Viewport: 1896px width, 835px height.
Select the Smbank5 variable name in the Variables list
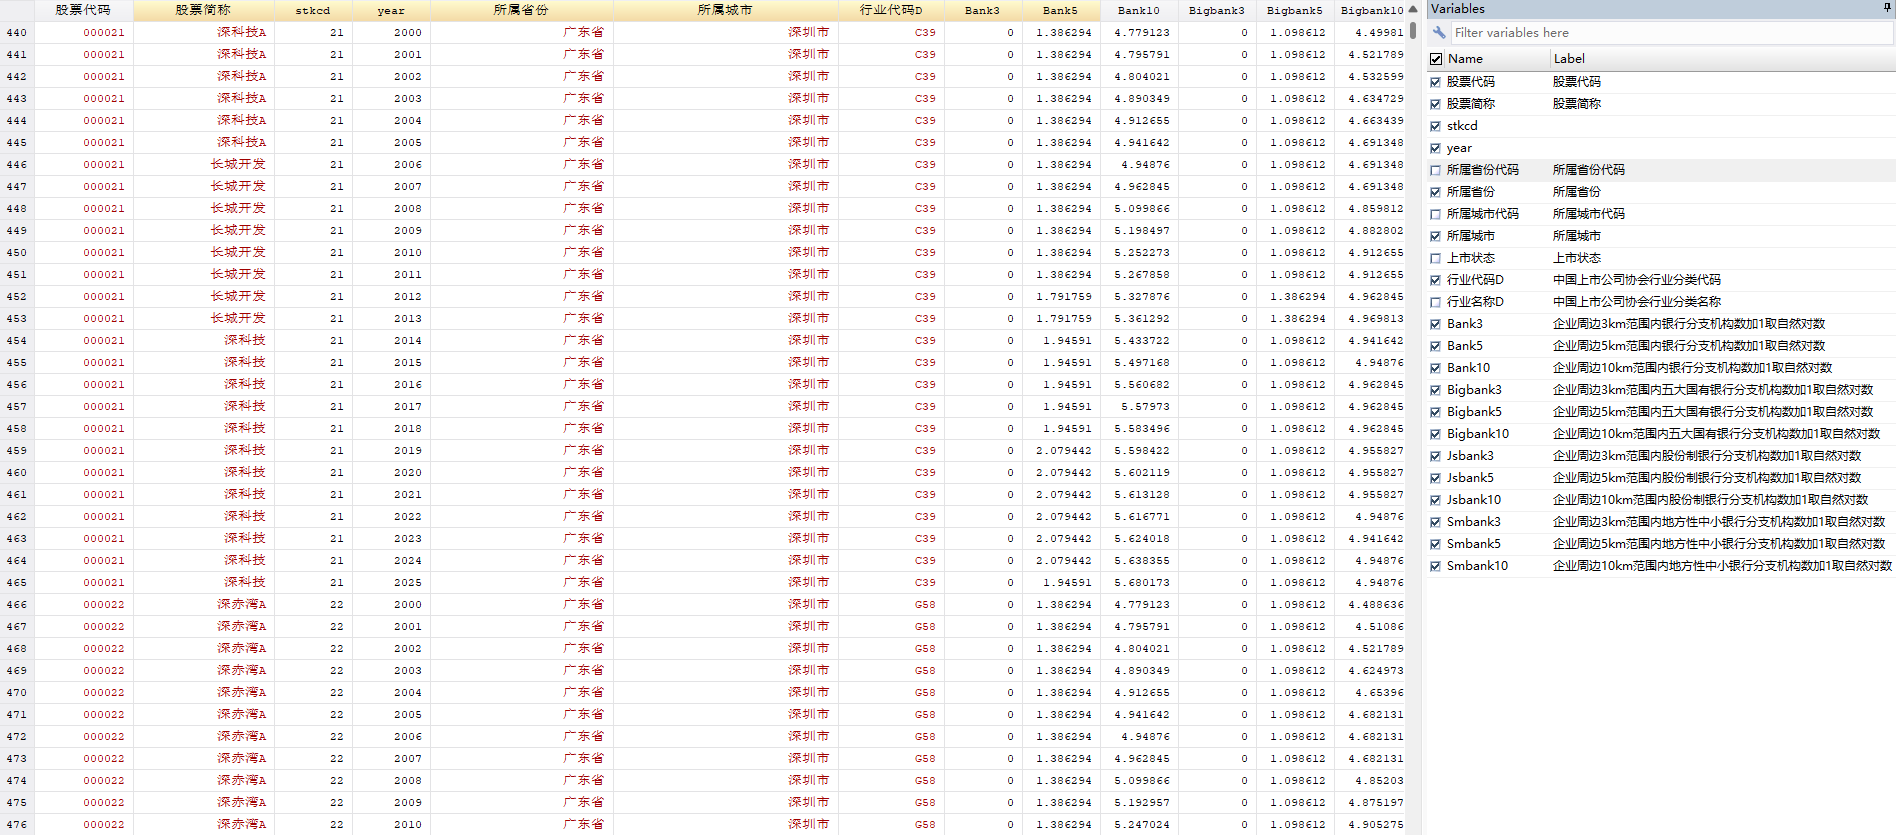click(x=1474, y=544)
